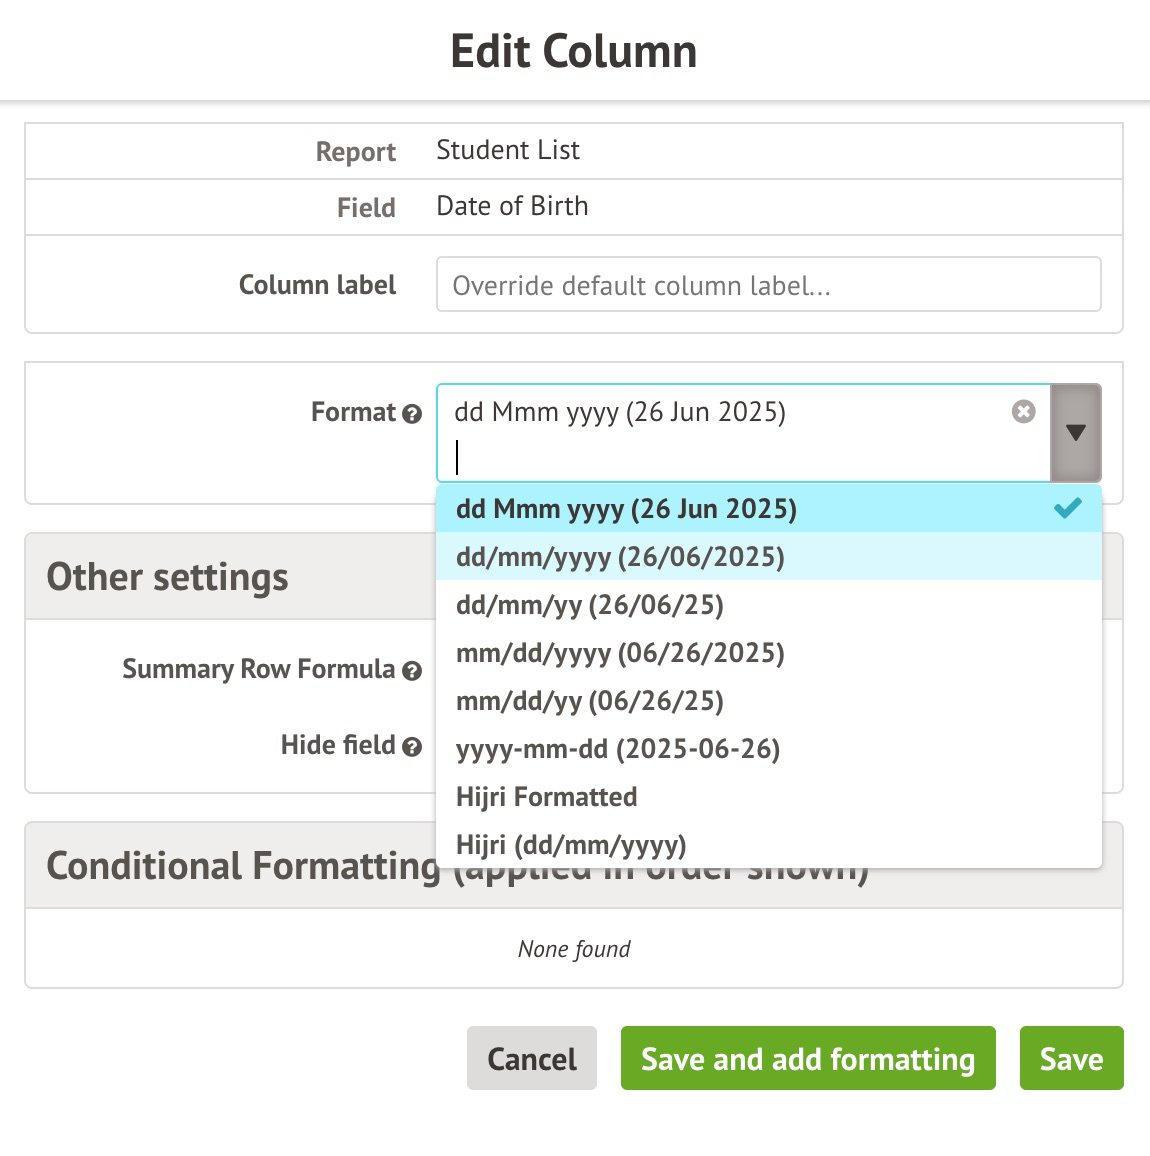Clear the selected date format with the x icon
The image size is (1150, 1156).
[x=1023, y=412]
